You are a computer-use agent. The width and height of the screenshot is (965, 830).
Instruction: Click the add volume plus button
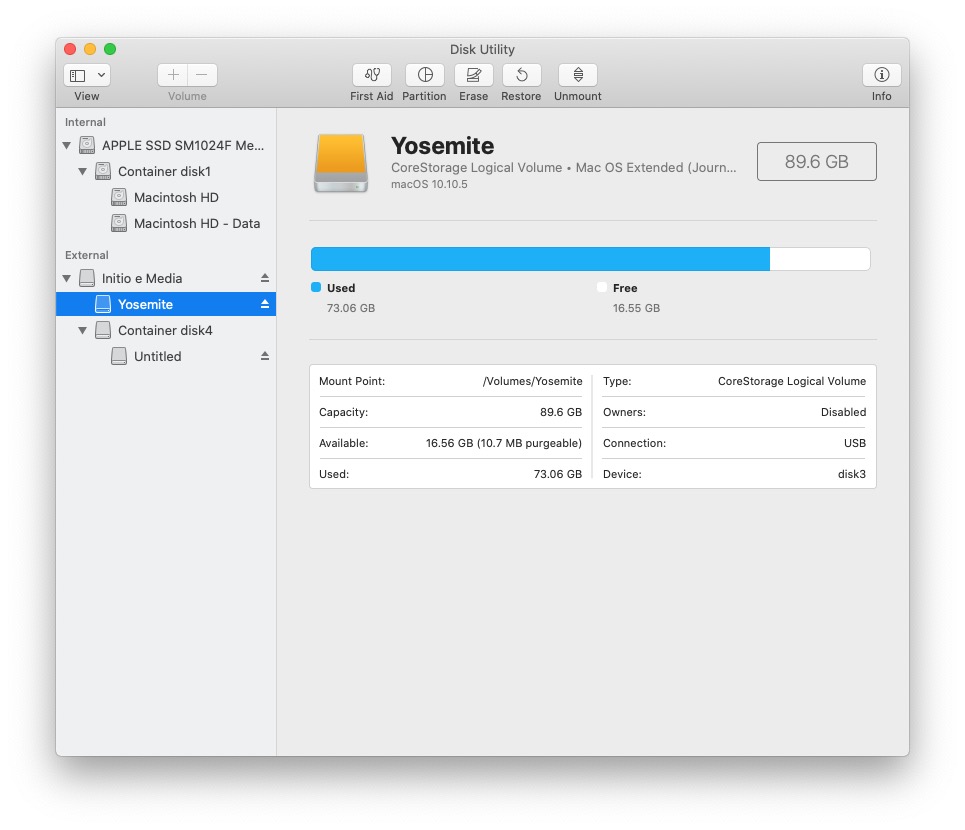(173, 75)
